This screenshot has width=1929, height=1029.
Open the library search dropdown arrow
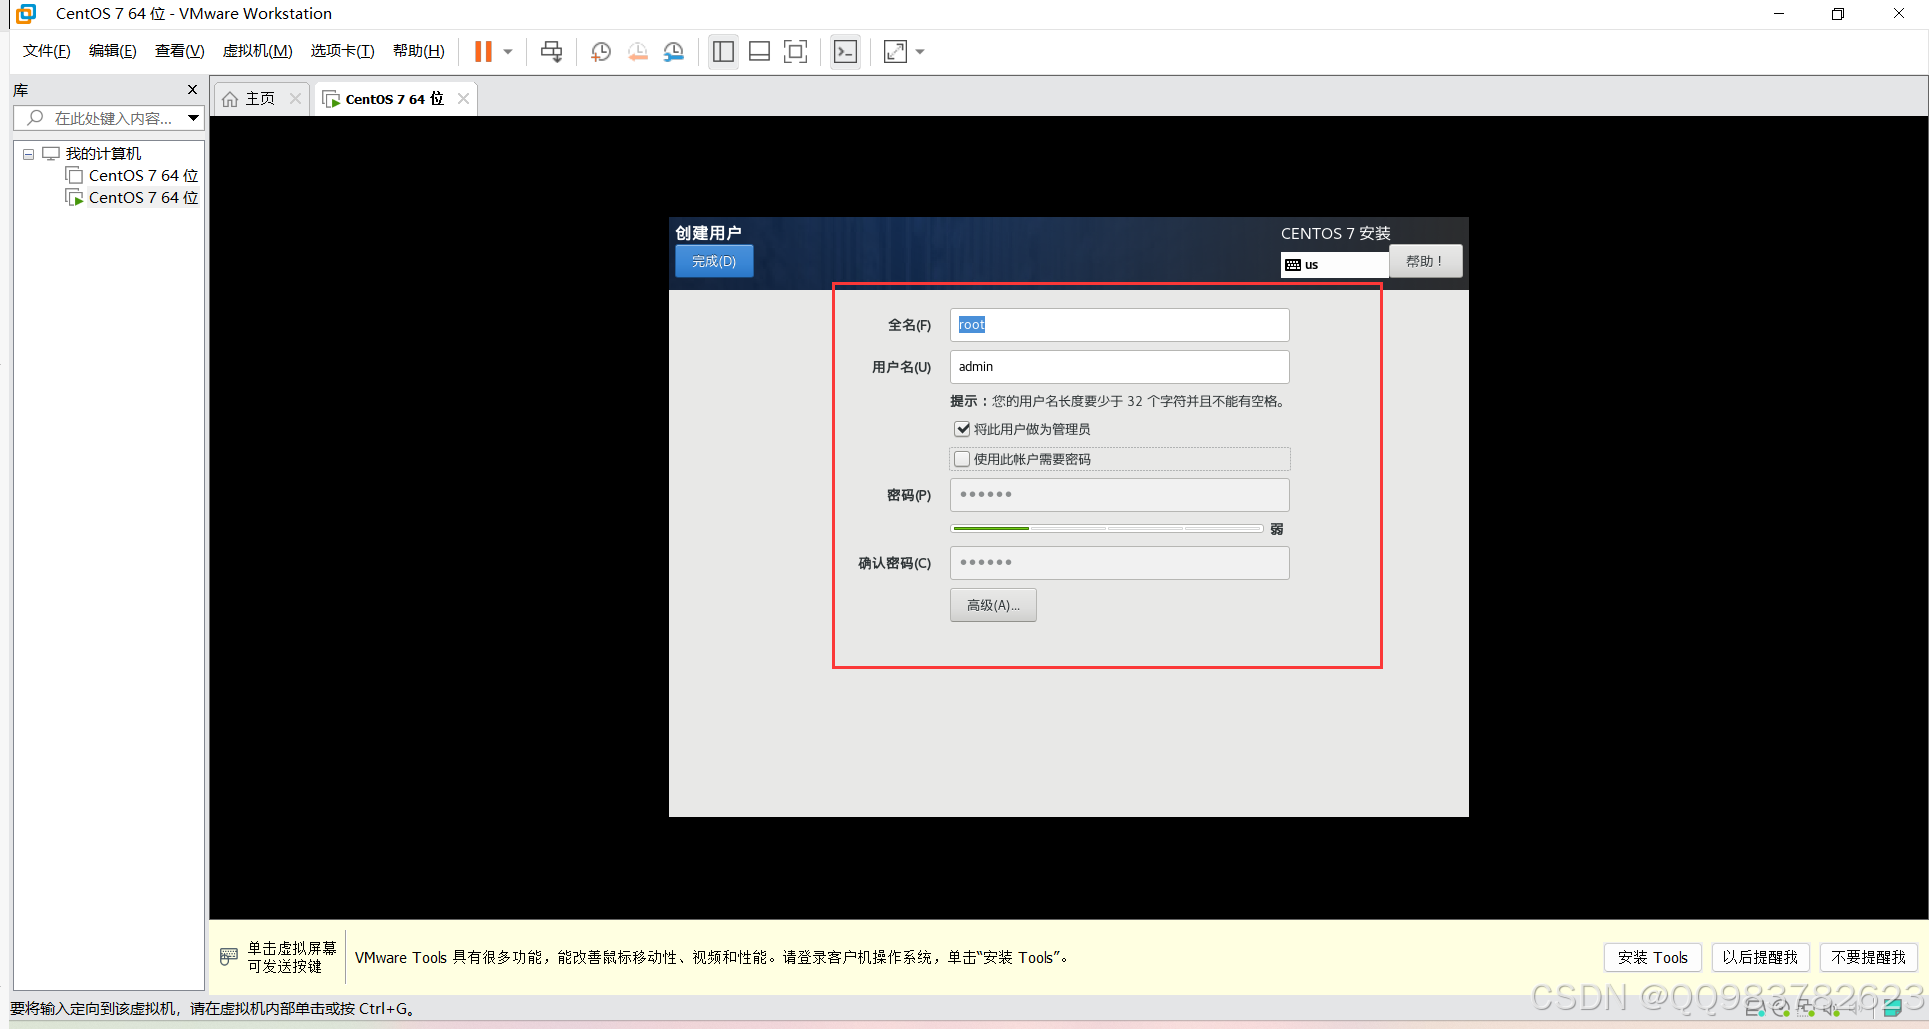(194, 118)
